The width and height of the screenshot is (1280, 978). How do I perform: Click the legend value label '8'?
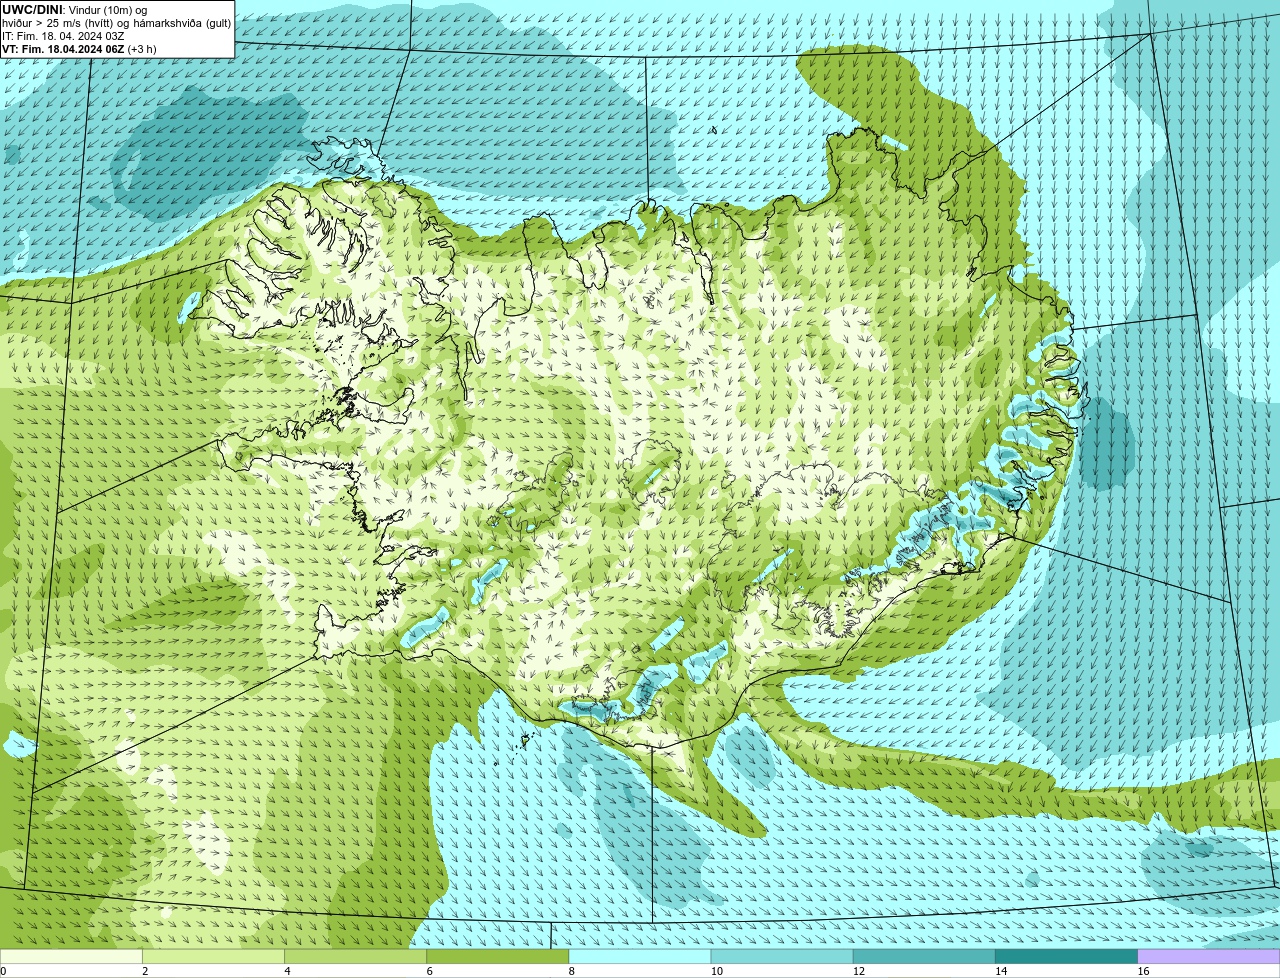[x=572, y=971]
